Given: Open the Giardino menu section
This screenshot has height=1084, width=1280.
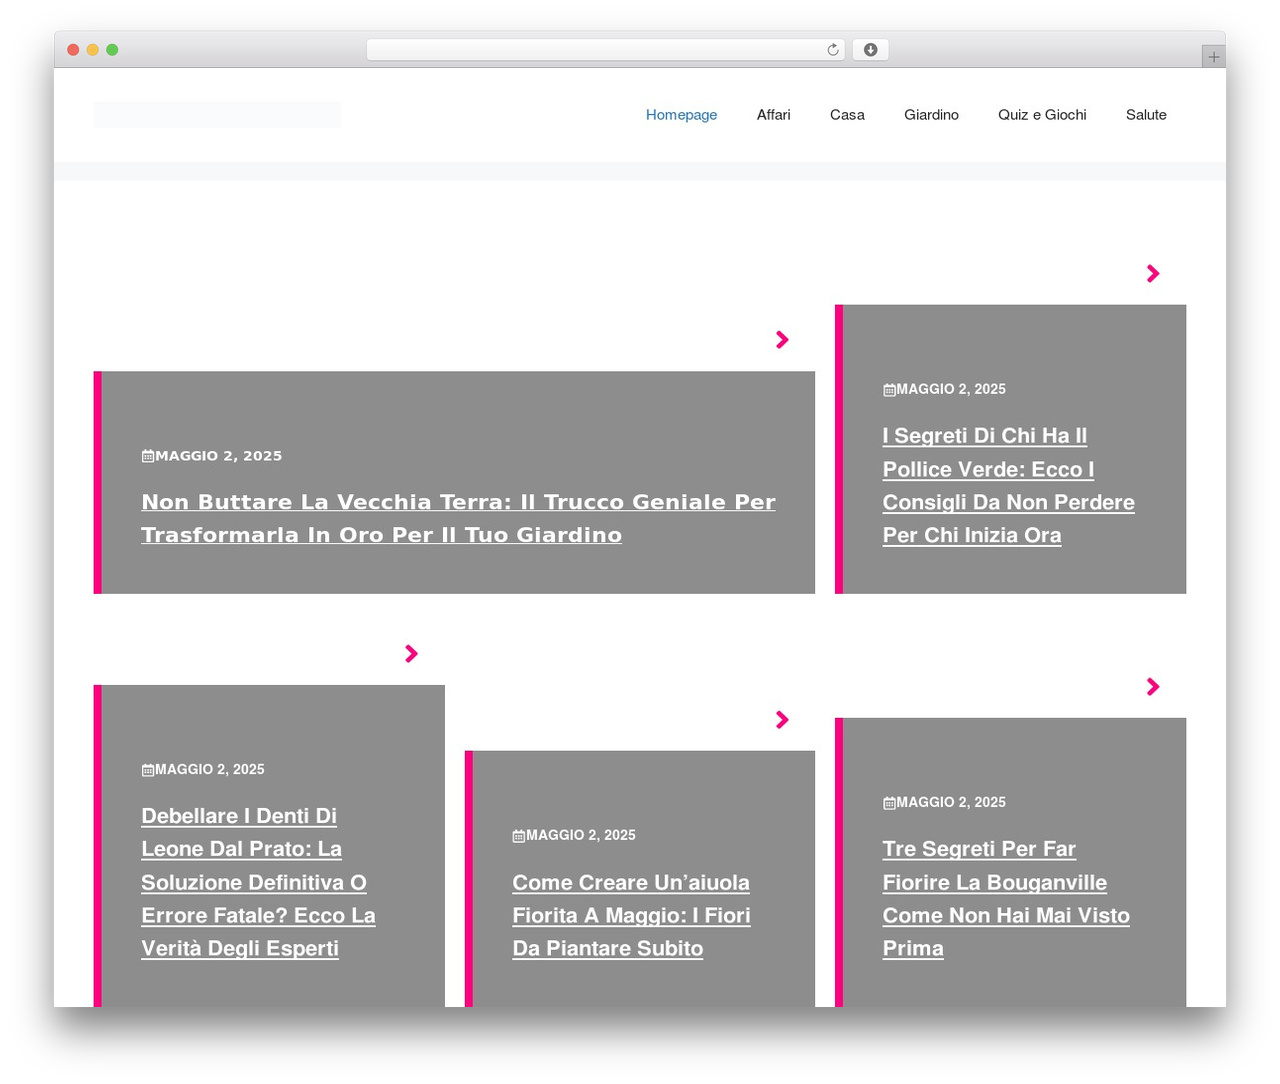Looking at the screenshot, I should point(931,115).
